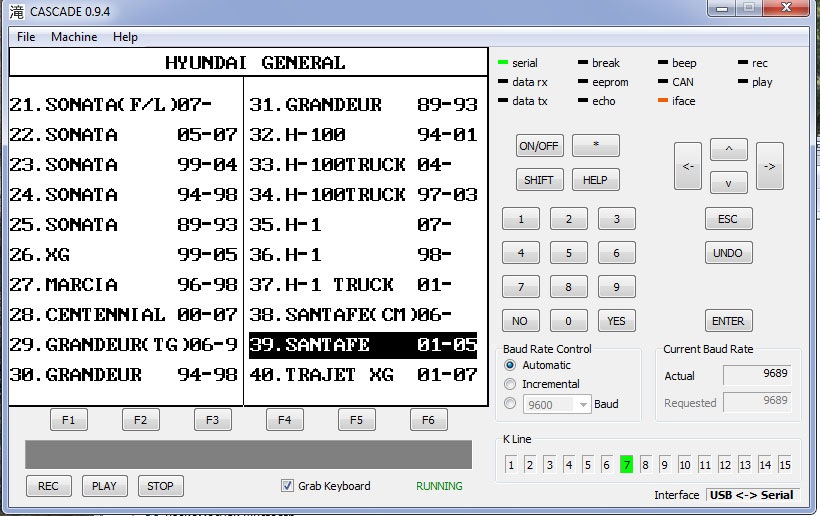The width and height of the screenshot is (820, 516).
Task: Click the REC button
Action: tap(48, 486)
